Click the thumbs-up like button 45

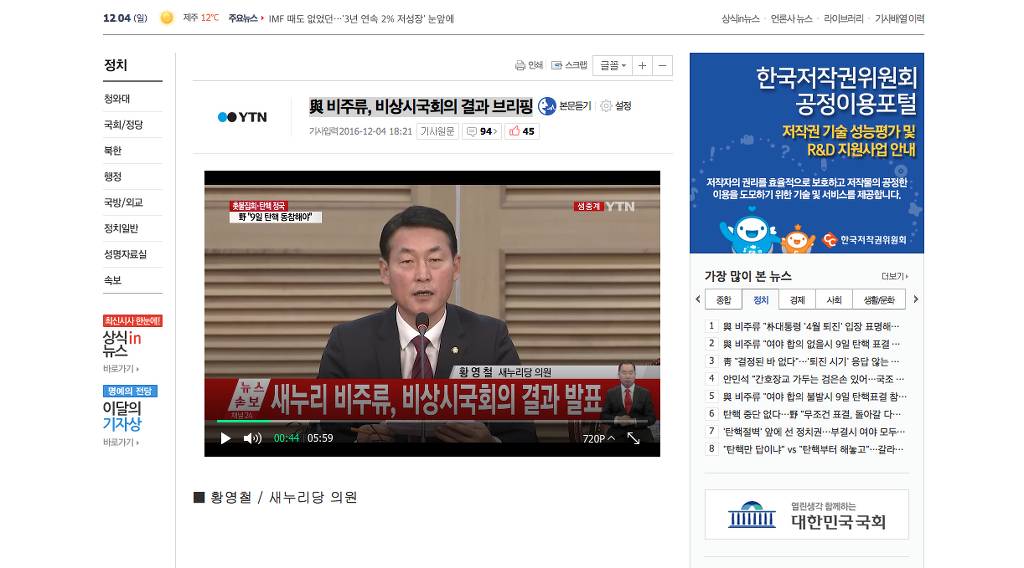pos(522,131)
